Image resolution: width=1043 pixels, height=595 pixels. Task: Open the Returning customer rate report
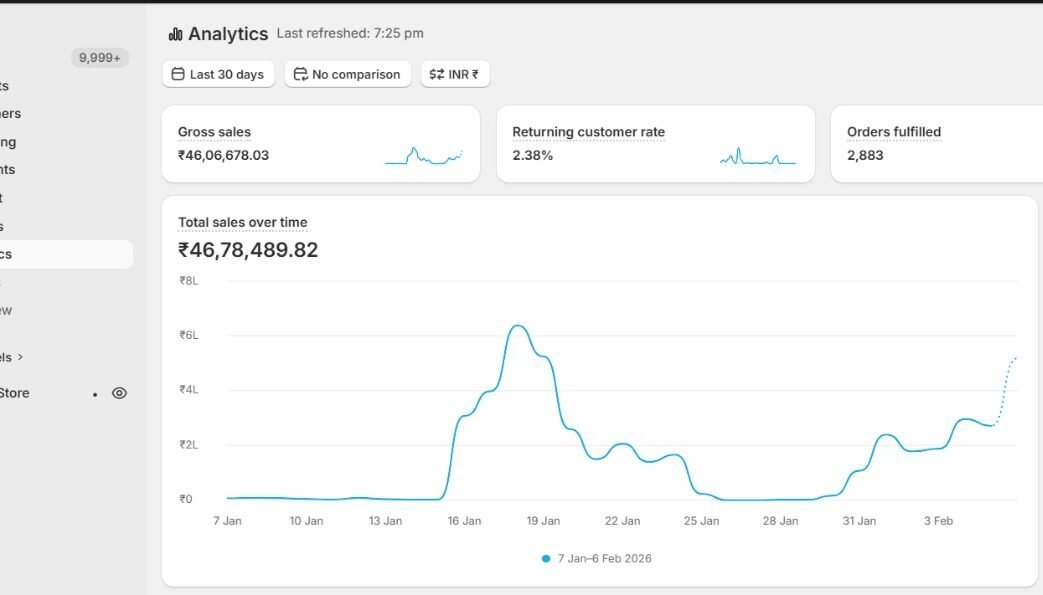point(589,132)
